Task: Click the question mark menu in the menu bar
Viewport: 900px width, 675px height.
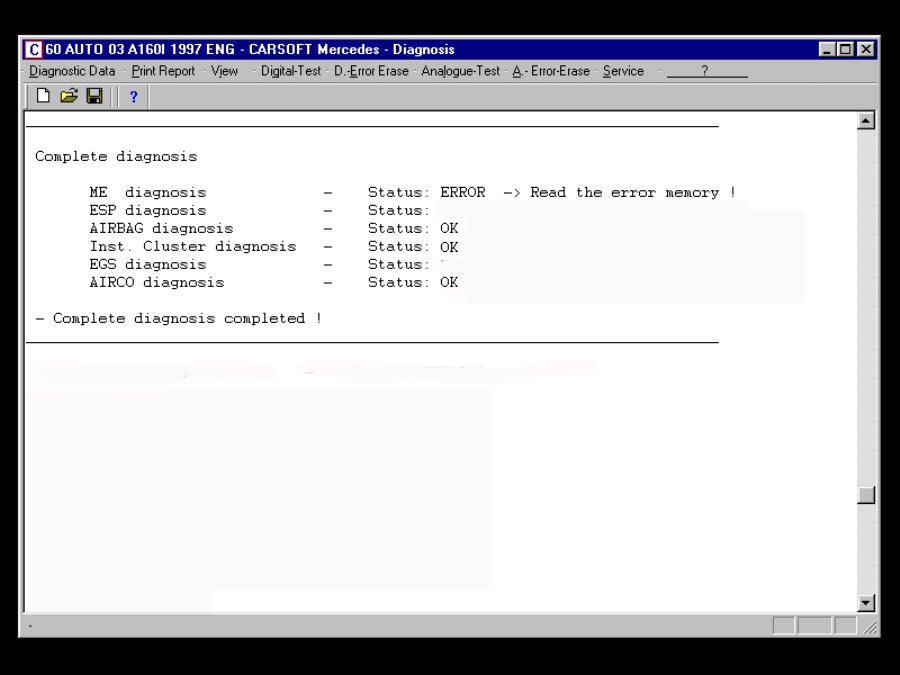Action: (x=705, y=71)
